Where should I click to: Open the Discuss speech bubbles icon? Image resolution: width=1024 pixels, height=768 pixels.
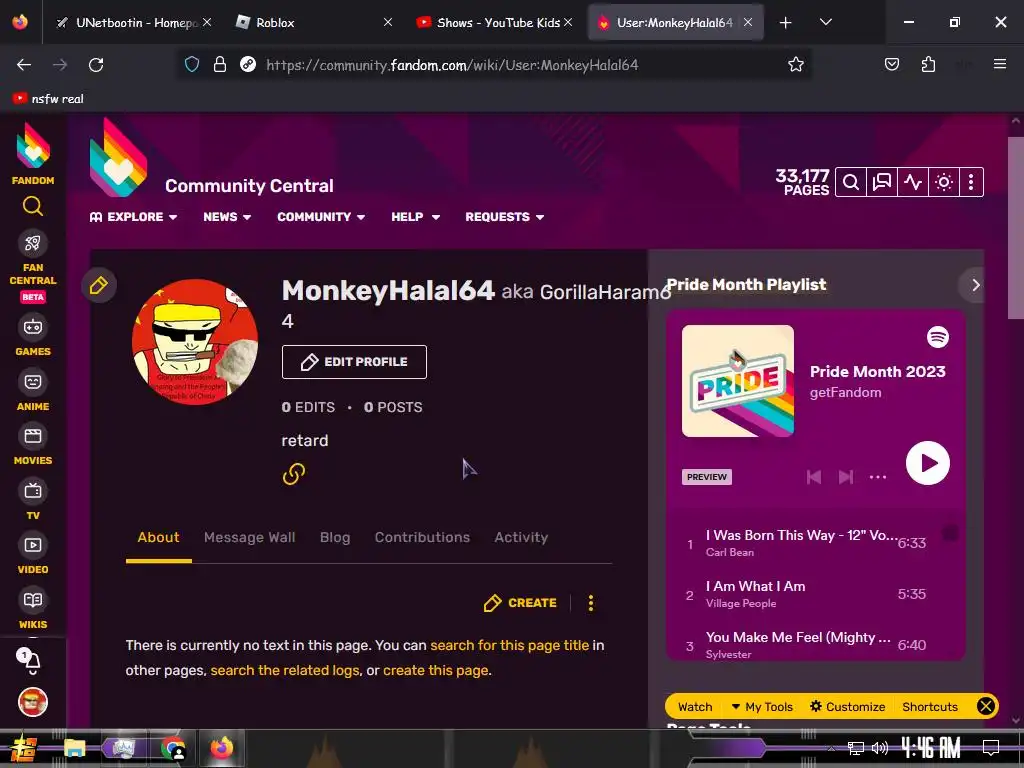click(882, 182)
